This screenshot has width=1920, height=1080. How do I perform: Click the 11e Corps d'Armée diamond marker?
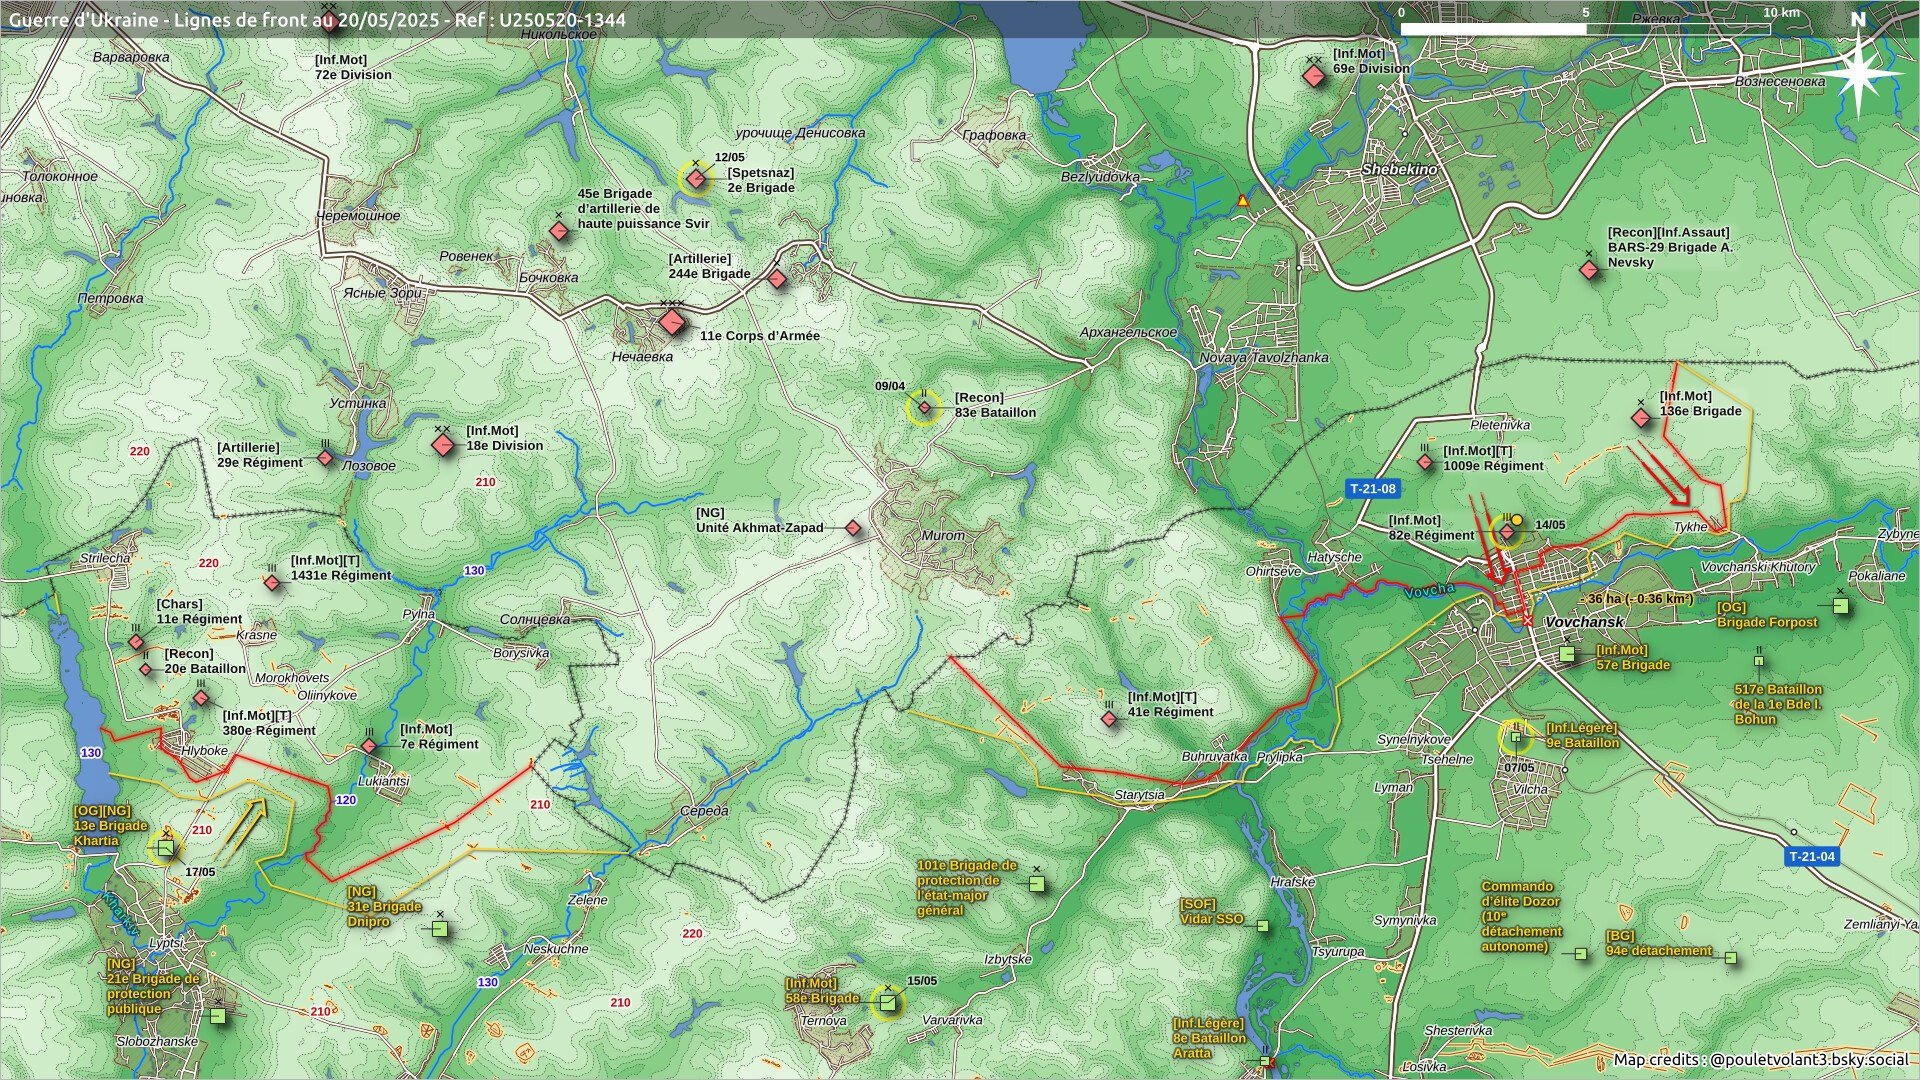[x=672, y=322]
